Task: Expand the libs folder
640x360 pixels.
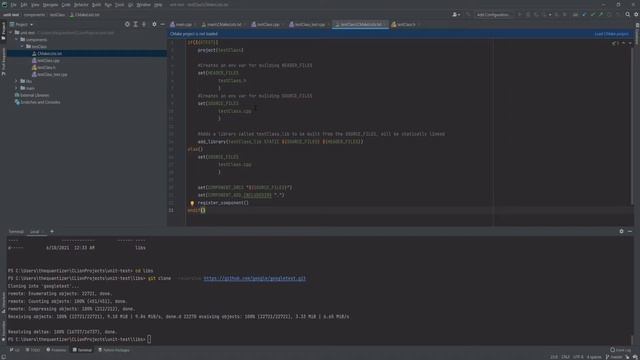Action: pos(16,81)
